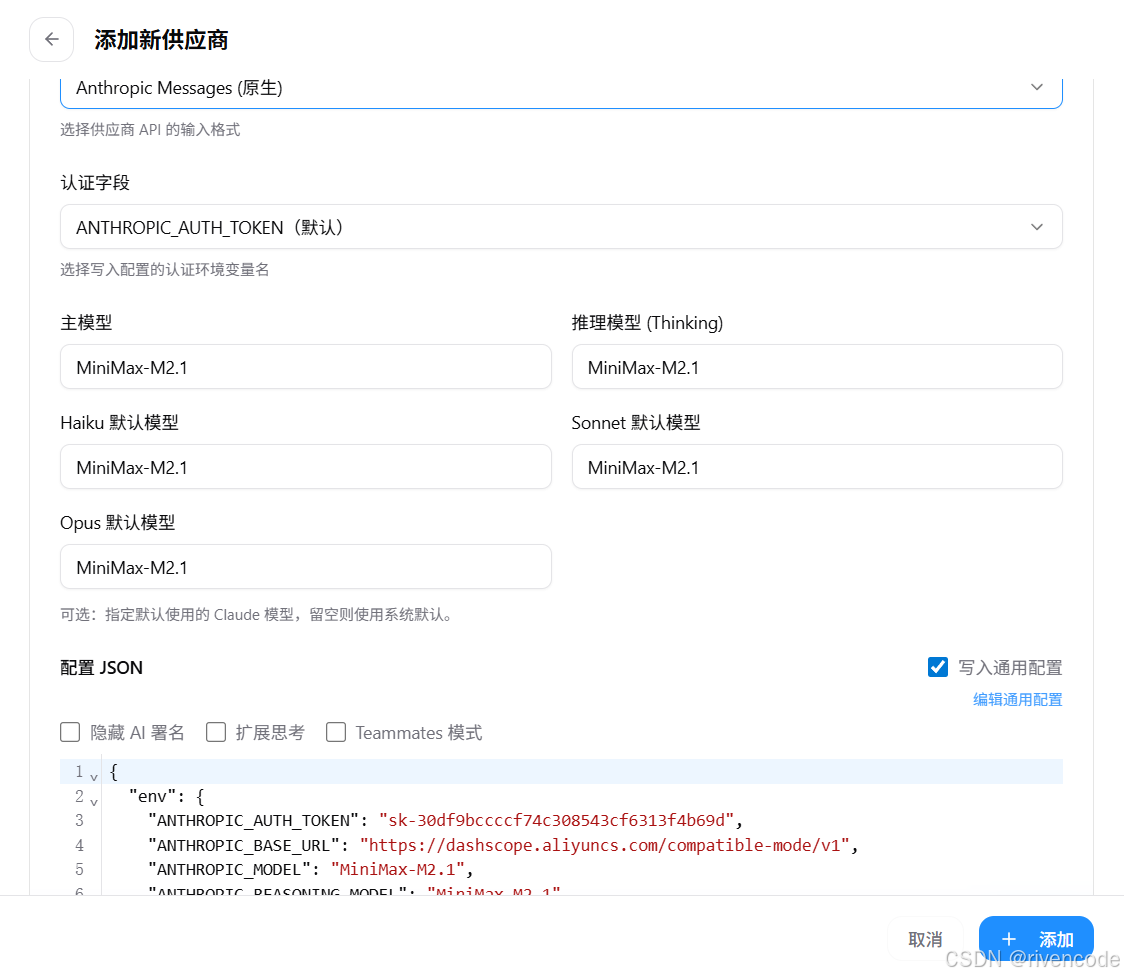1124x979 pixels.
Task: Click the ANTHROPIC_MODEL value in JSON
Action: 397,870
